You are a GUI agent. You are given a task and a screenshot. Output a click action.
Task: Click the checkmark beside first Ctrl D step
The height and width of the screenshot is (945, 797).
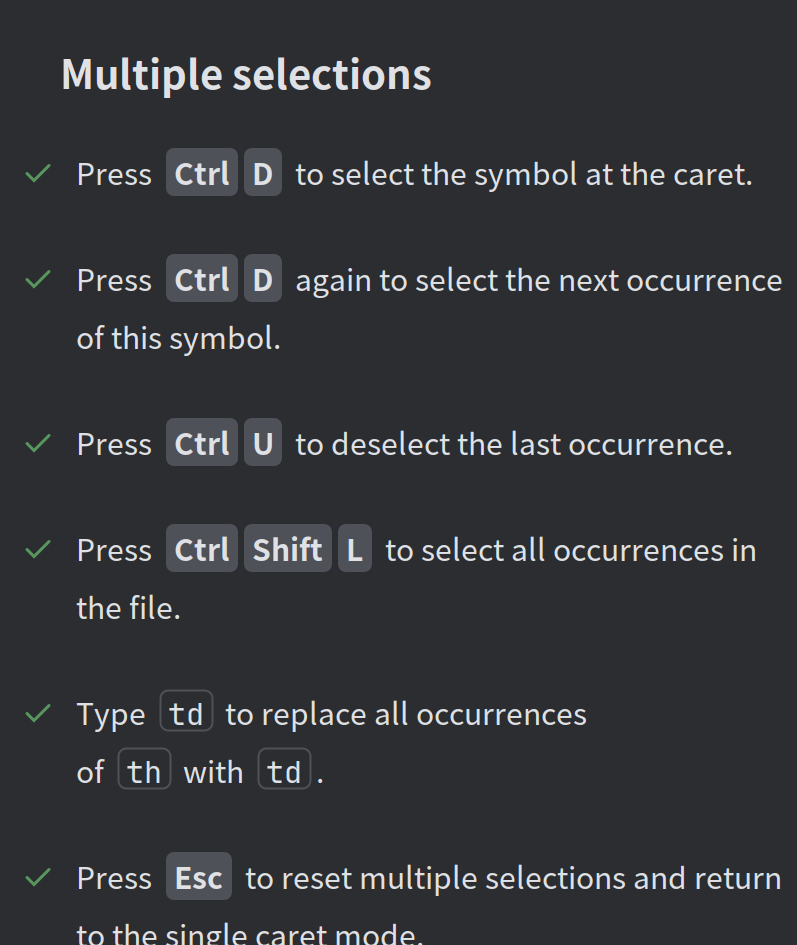click(38, 174)
